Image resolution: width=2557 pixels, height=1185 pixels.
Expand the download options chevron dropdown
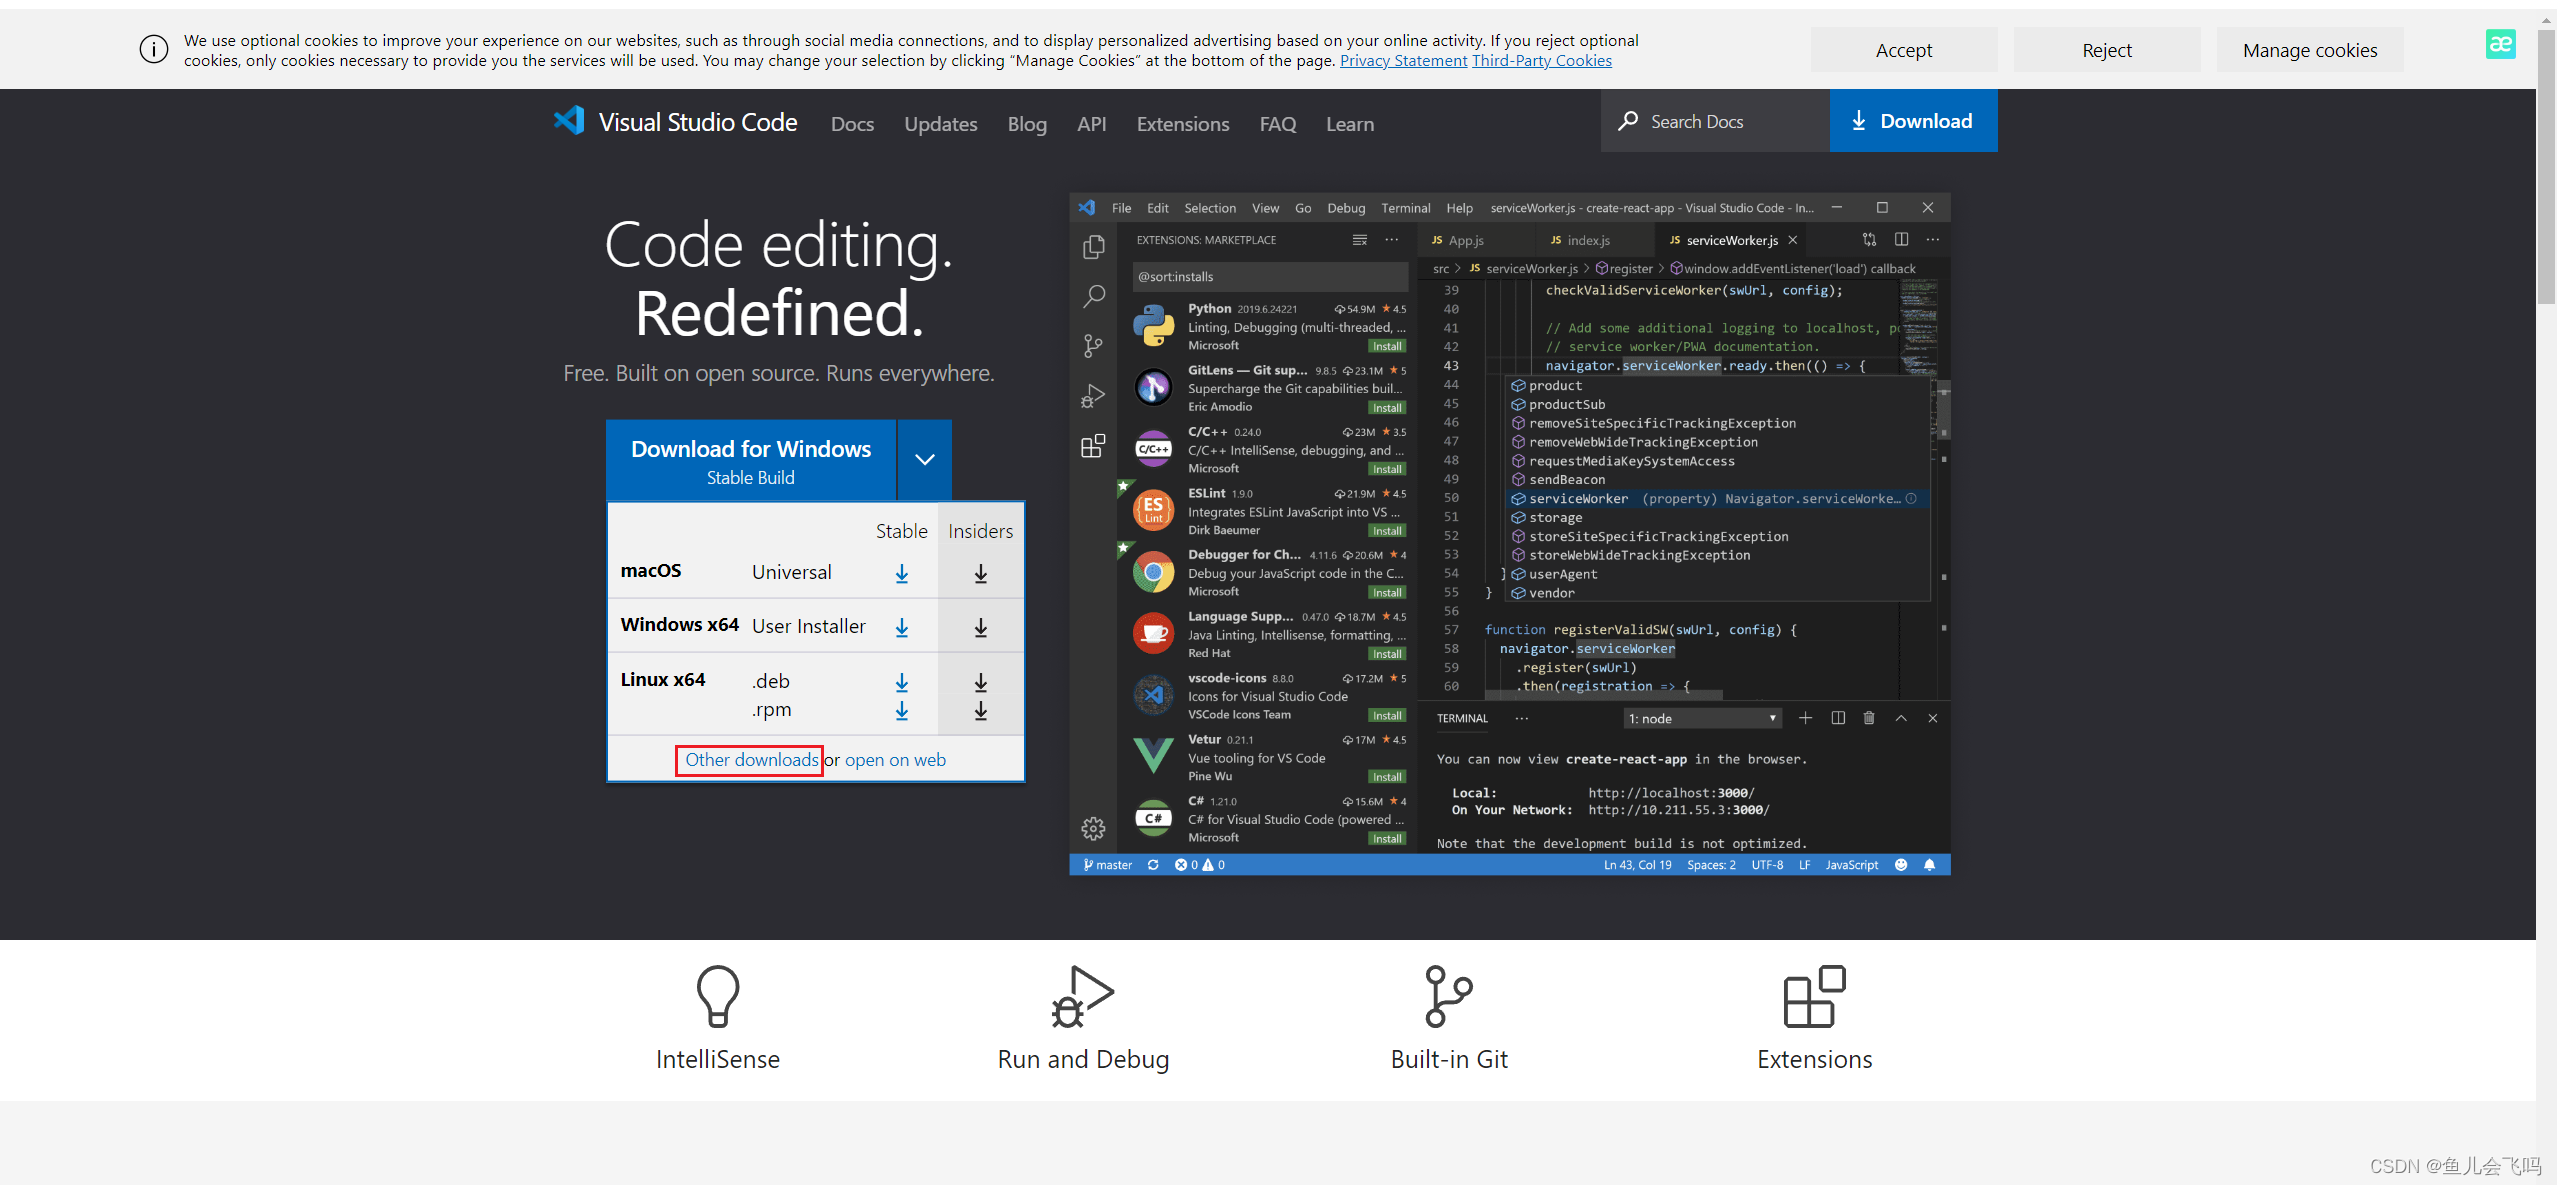924,460
